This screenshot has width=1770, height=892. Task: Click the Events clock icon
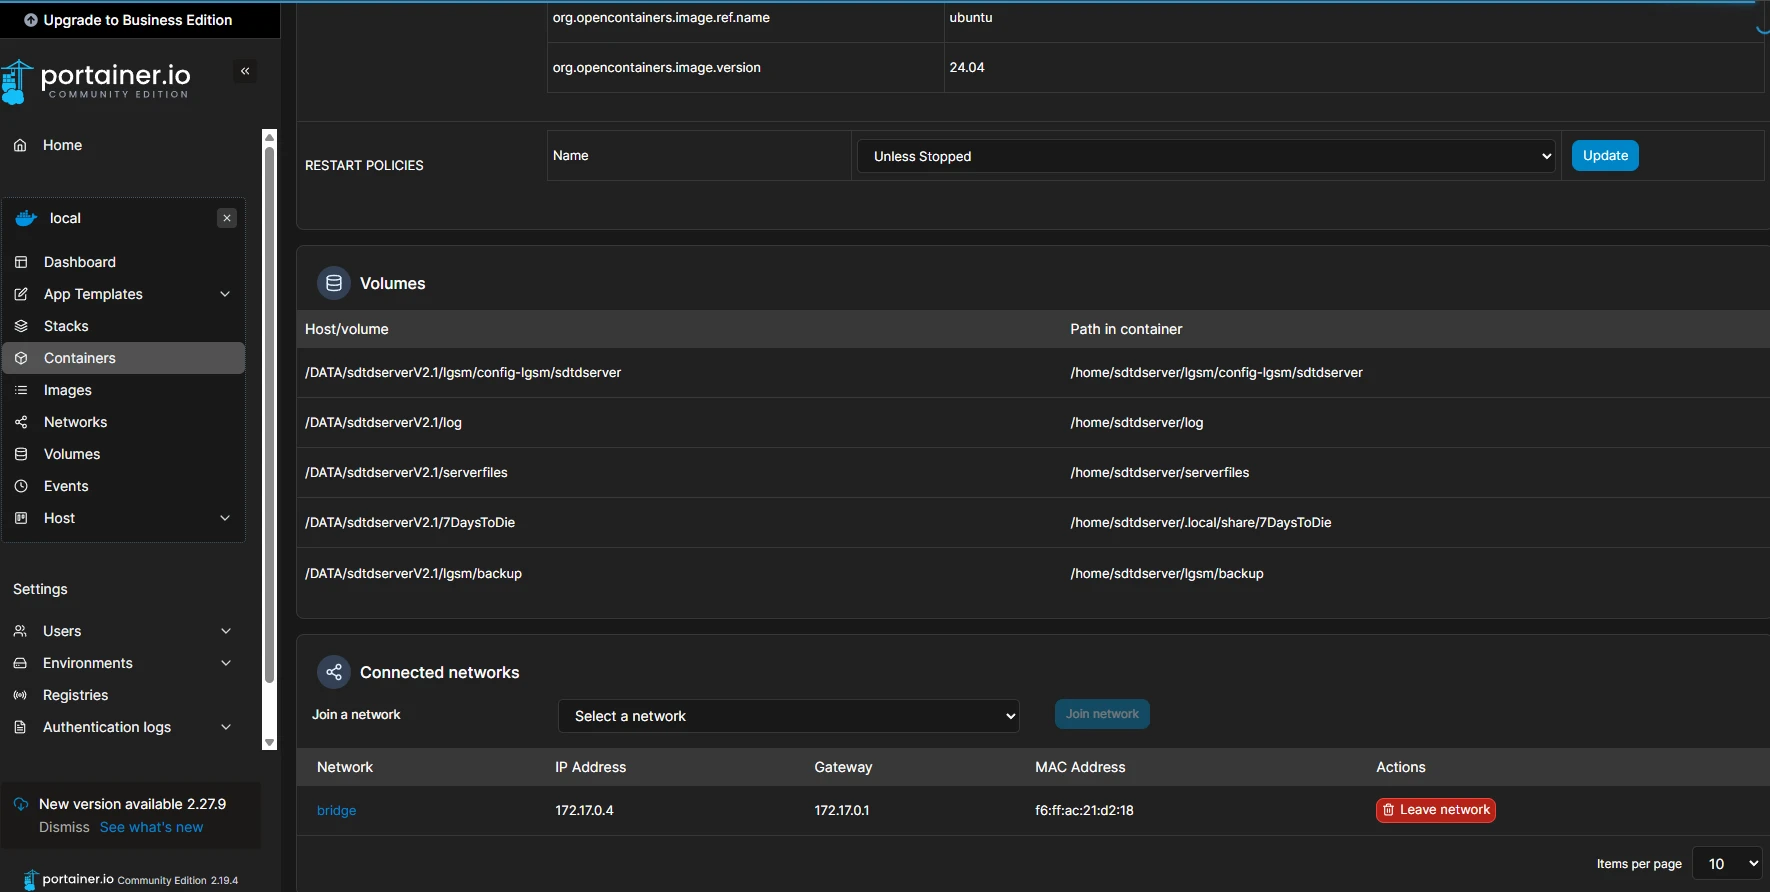point(21,486)
